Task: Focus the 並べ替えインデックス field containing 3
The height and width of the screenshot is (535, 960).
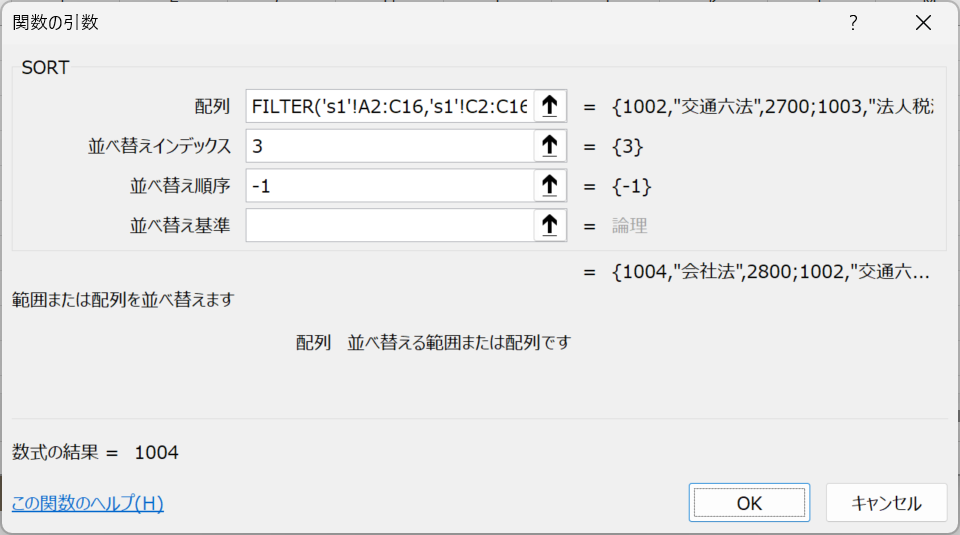Action: pyautogui.click(x=390, y=146)
